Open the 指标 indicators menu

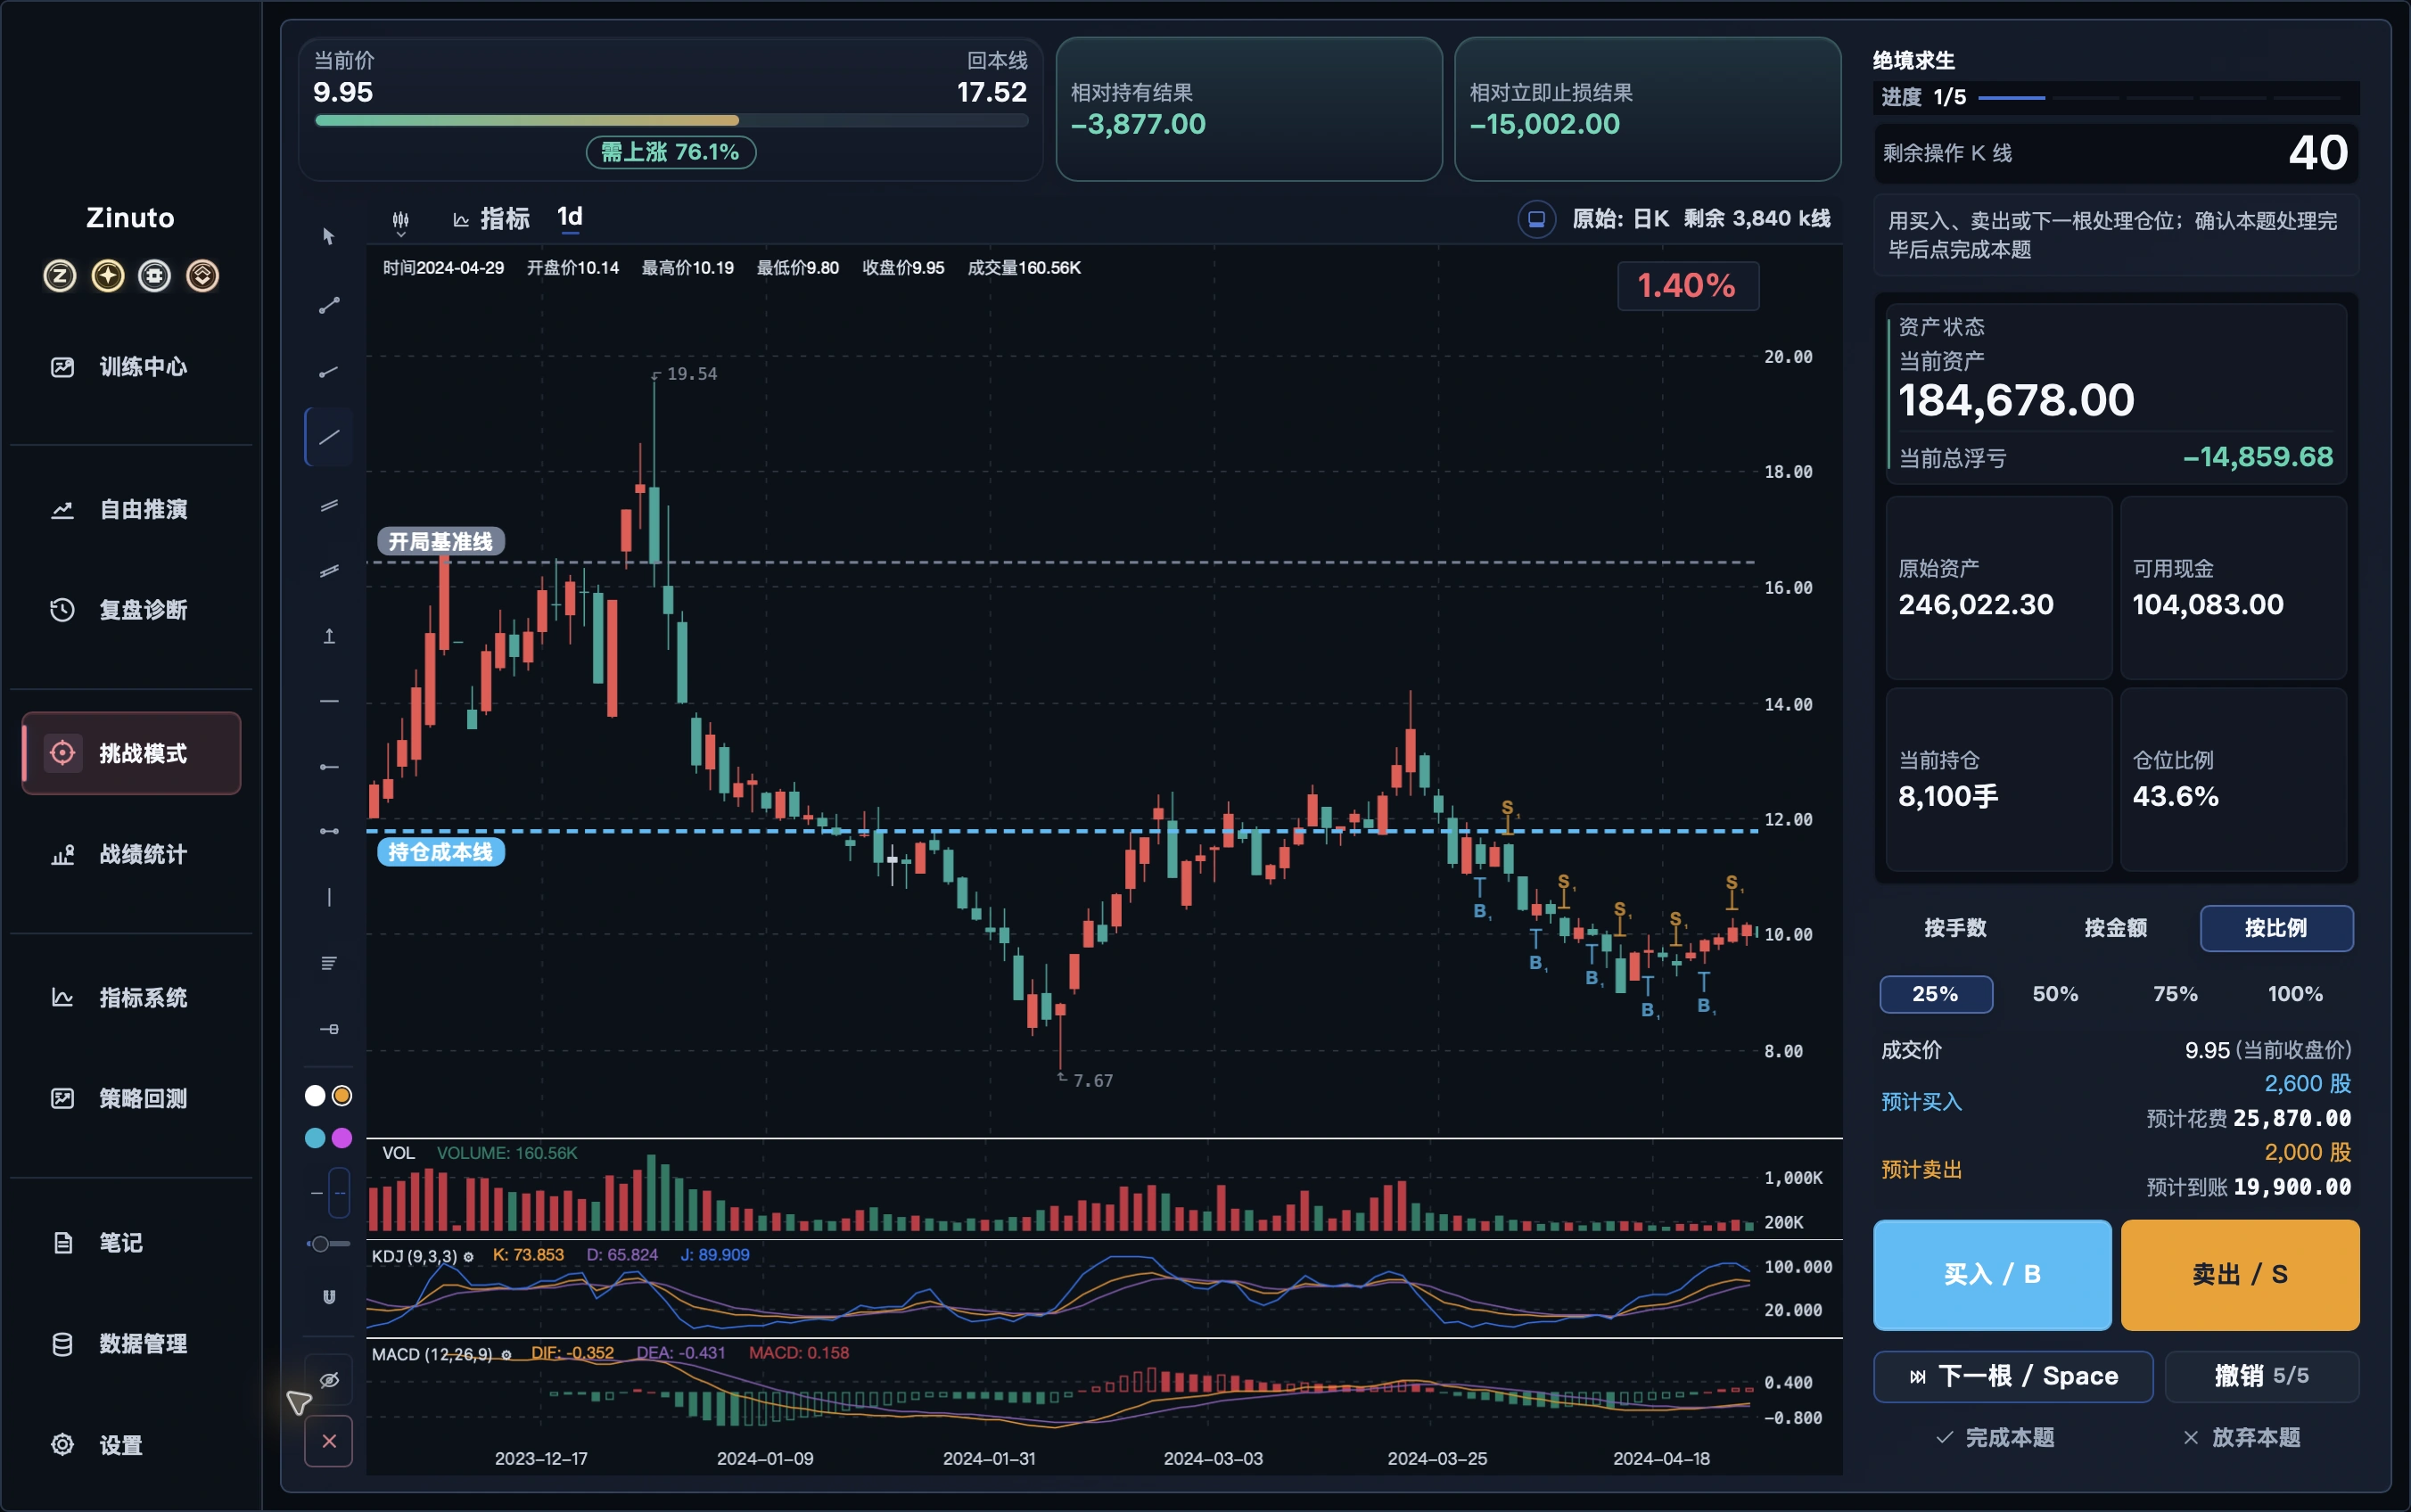pos(490,219)
